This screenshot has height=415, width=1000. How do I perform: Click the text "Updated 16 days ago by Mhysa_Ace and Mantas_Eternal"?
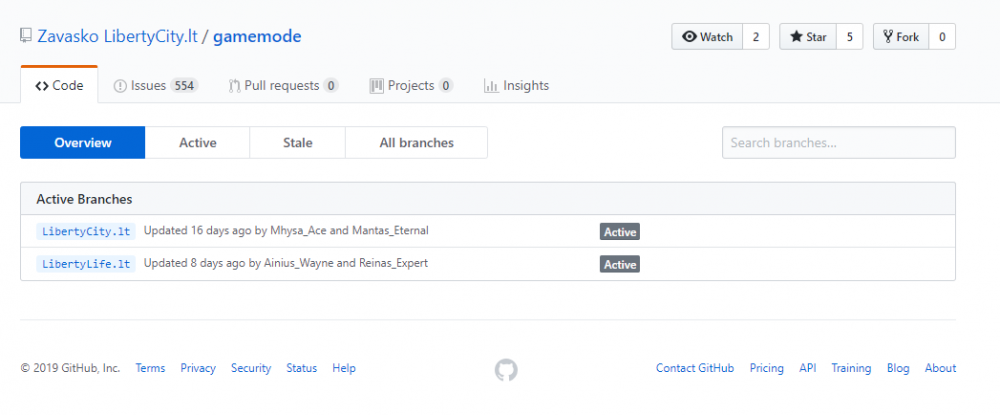tap(286, 231)
